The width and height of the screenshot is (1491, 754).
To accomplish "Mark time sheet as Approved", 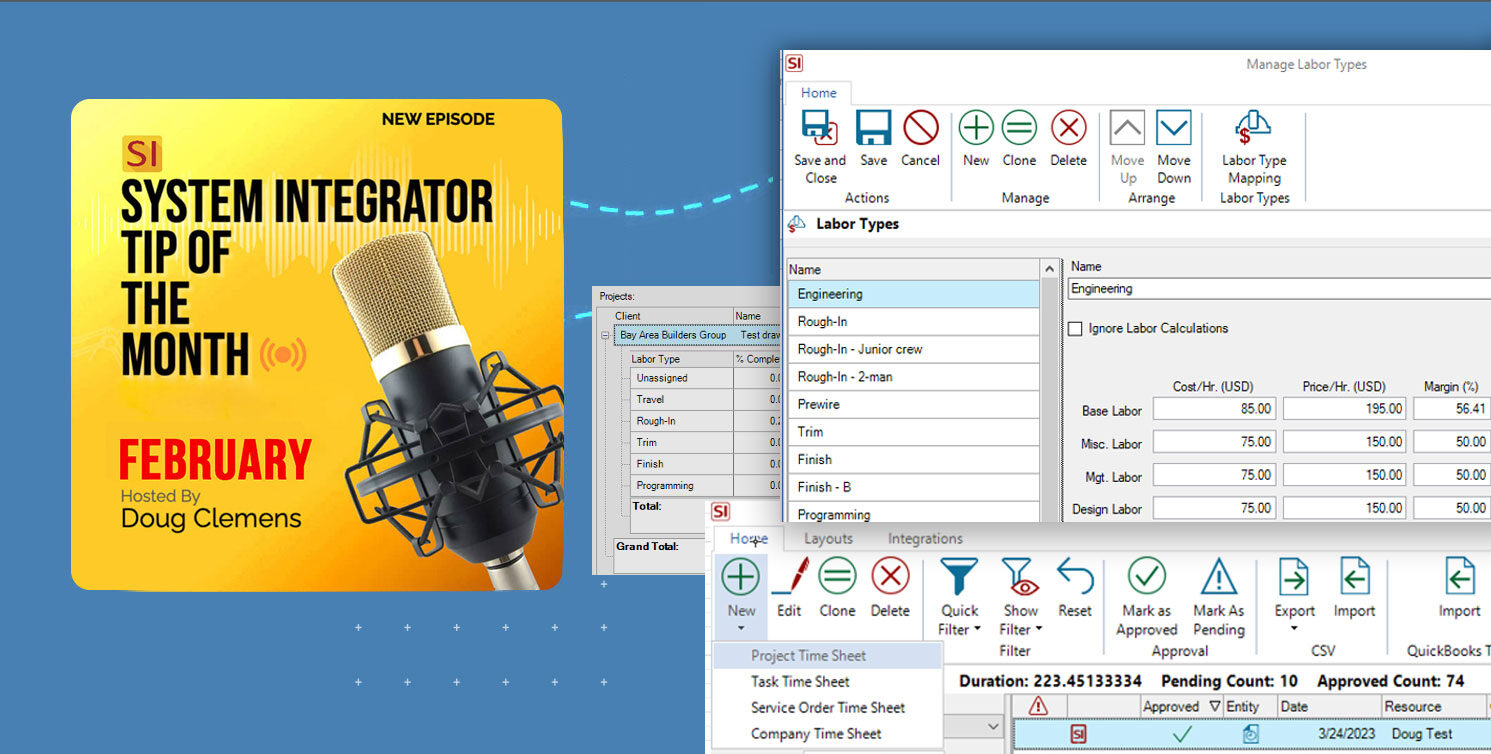I will tap(1147, 597).
